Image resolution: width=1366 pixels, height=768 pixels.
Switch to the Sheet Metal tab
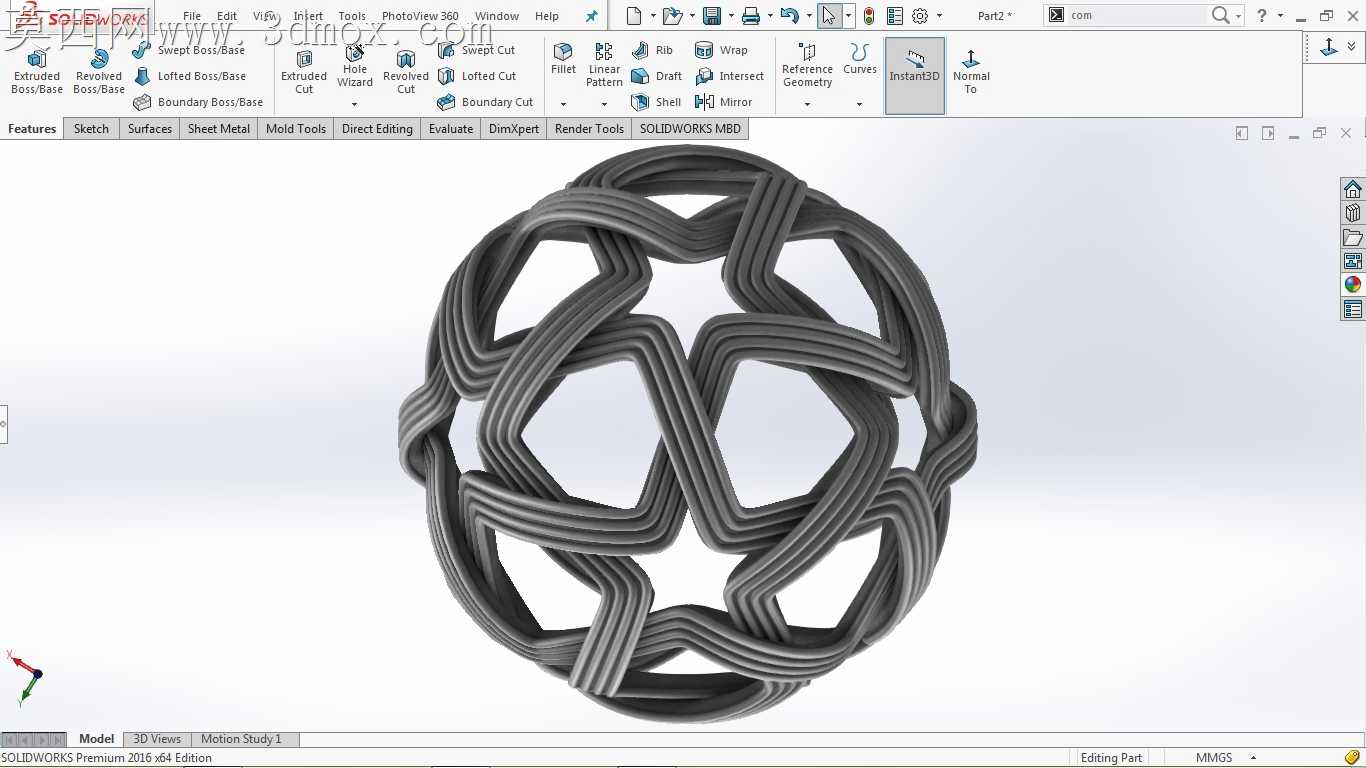[x=219, y=129]
